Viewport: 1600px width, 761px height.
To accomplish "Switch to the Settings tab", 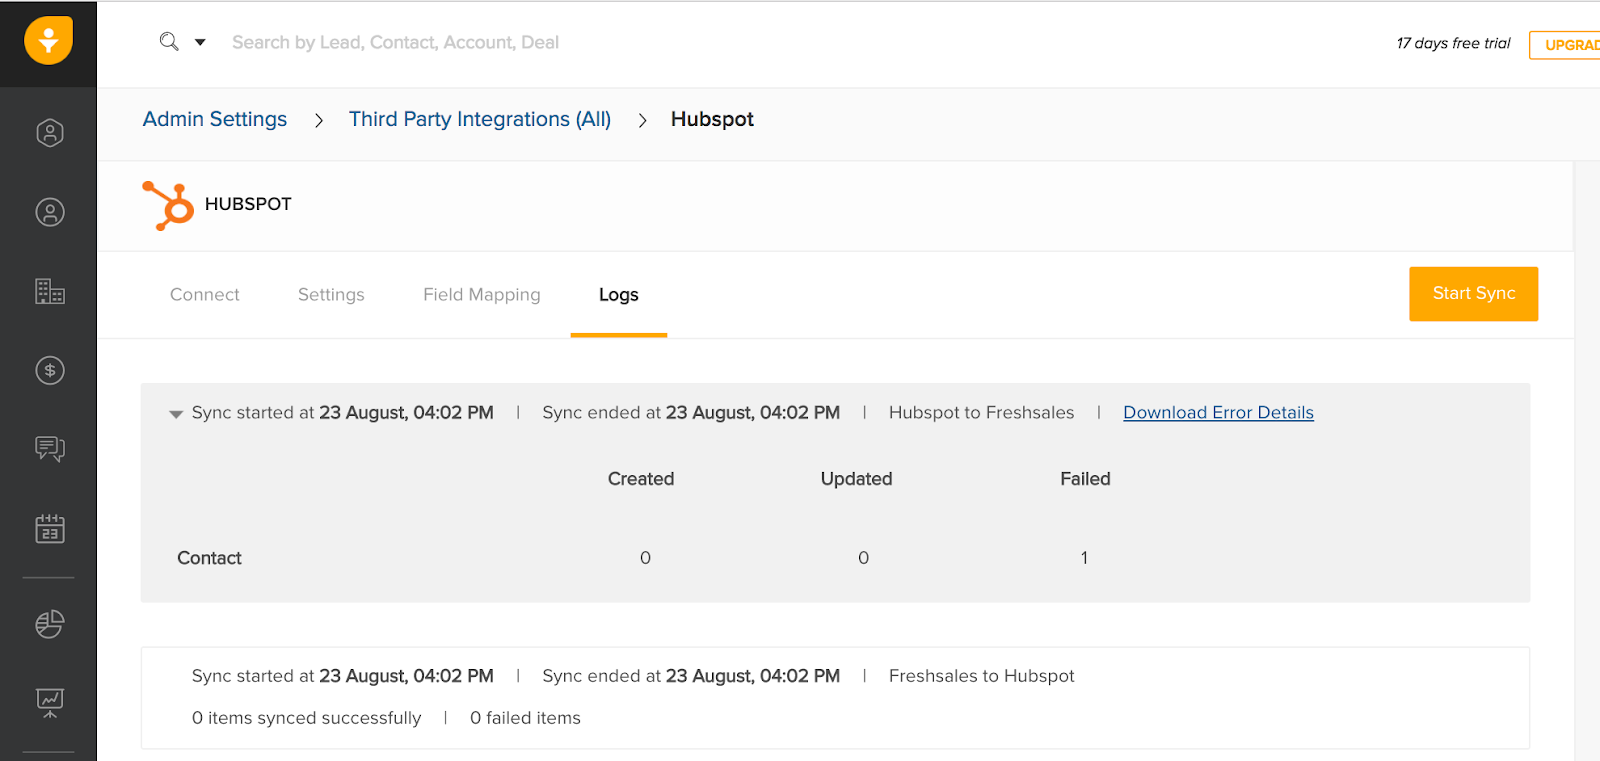I will [x=331, y=295].
